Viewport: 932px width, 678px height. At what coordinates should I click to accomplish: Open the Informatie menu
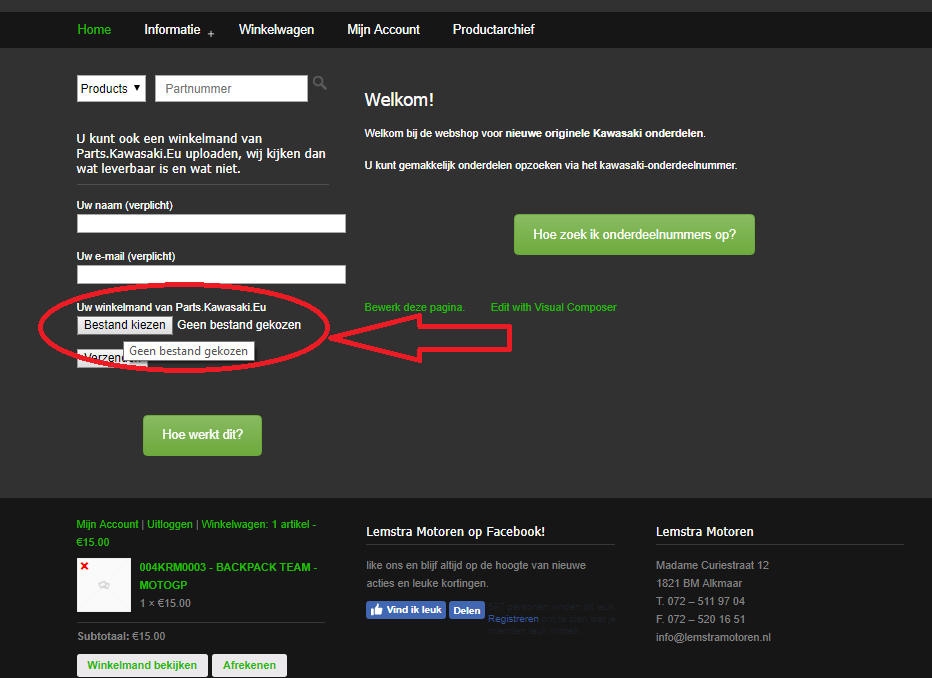coord(172,30)
